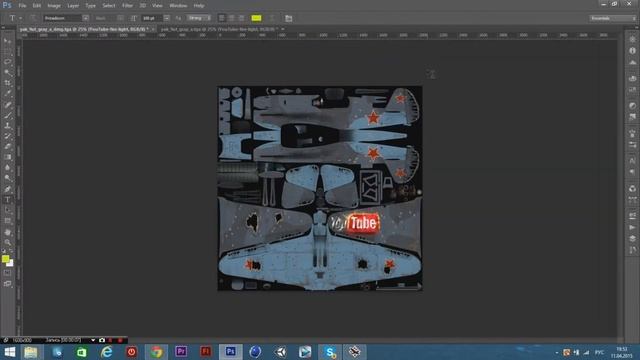Open the File menu
The height and width of the screenshot is (360, 640).
(22, 6)
